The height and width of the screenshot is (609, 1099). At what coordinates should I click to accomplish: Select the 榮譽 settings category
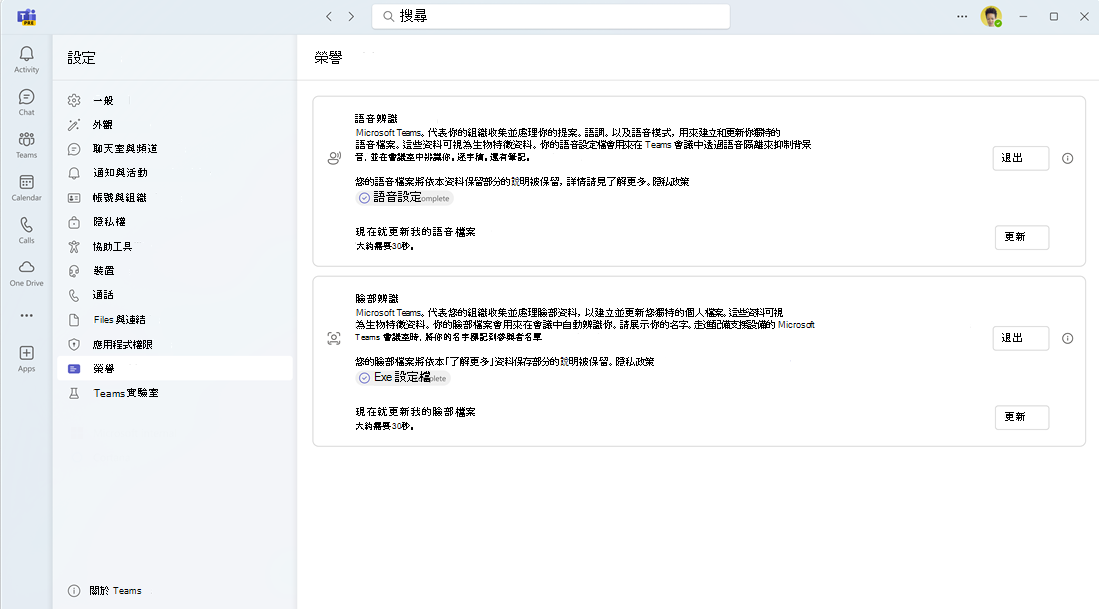[x=175, y=369]
